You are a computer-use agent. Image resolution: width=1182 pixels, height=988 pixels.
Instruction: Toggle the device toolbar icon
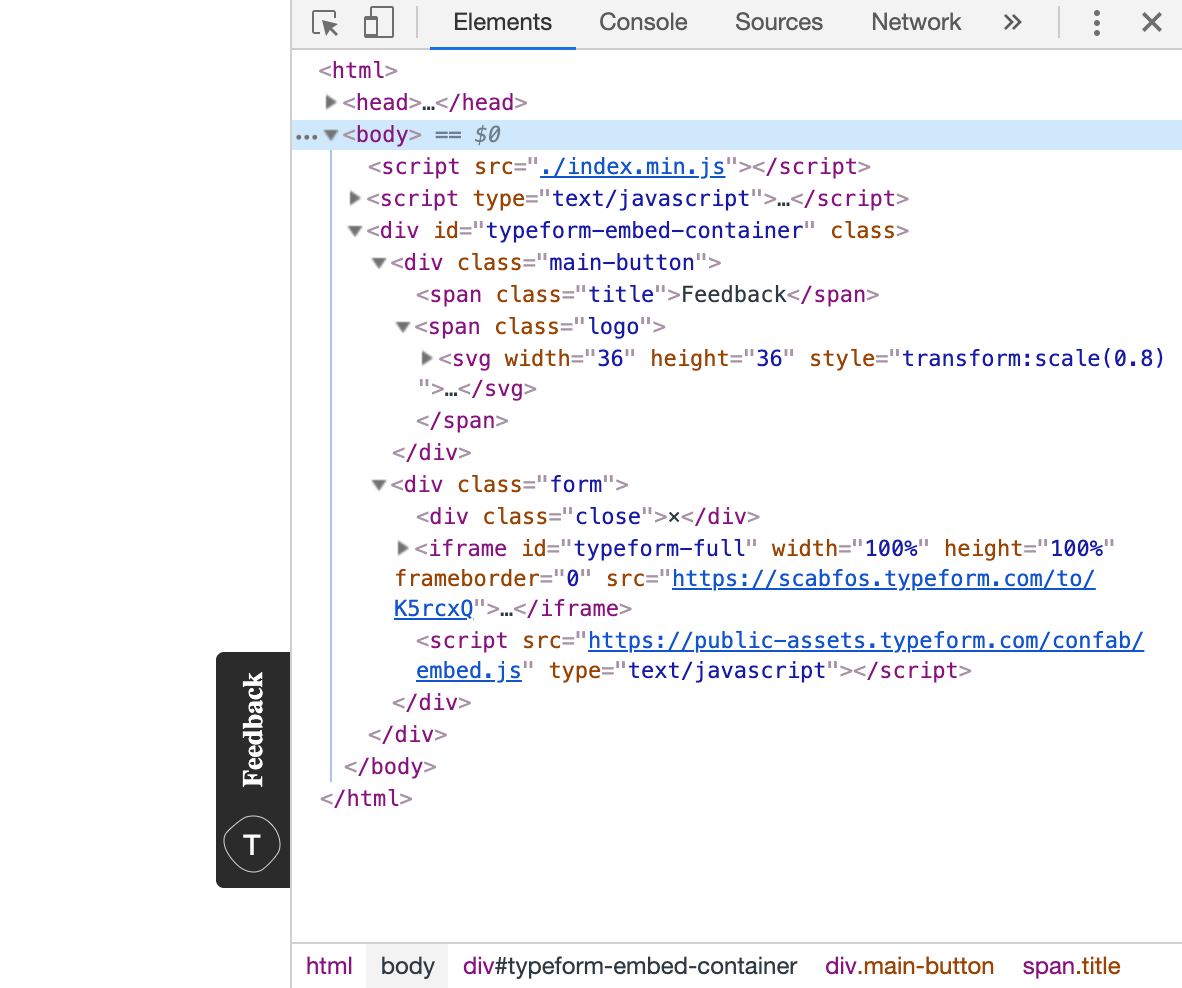click(x=378, y=23)
